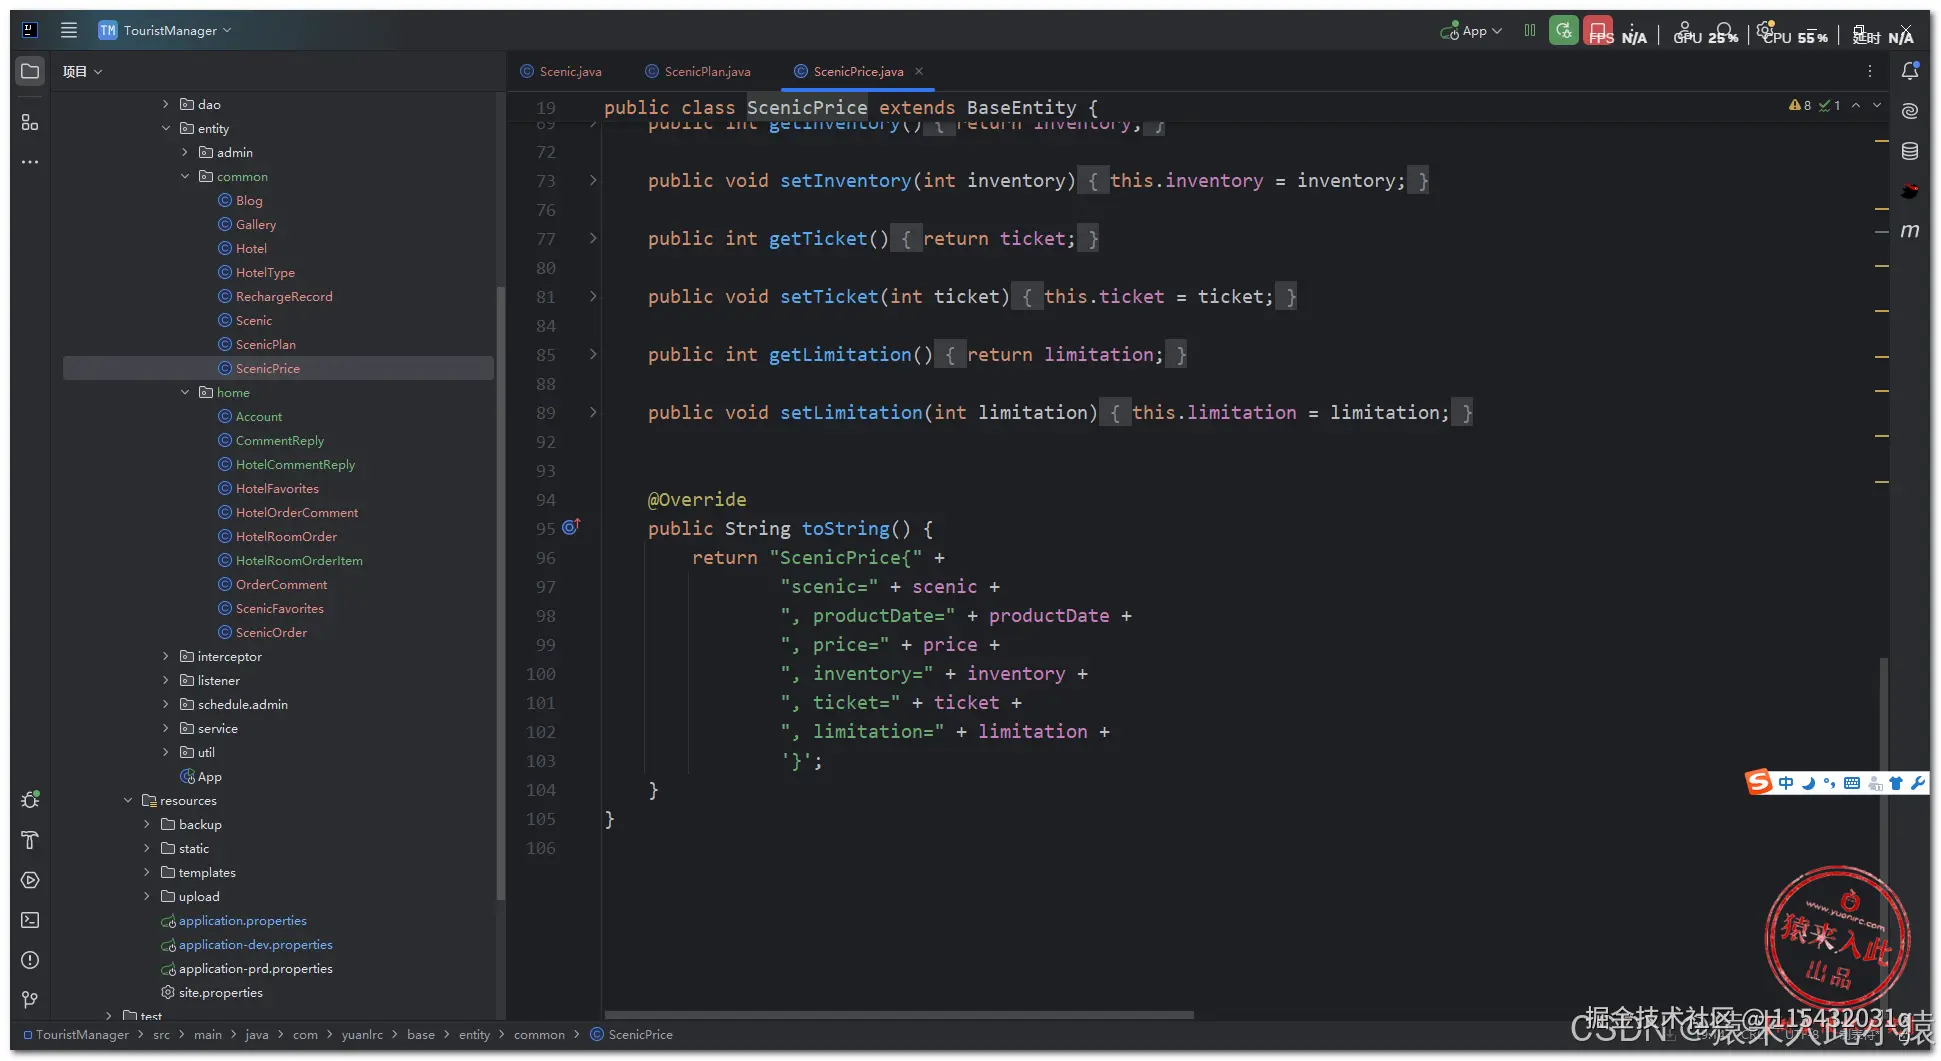Expand the templates folder
Screen dimensions: 1941x1061
click(147, 872)
